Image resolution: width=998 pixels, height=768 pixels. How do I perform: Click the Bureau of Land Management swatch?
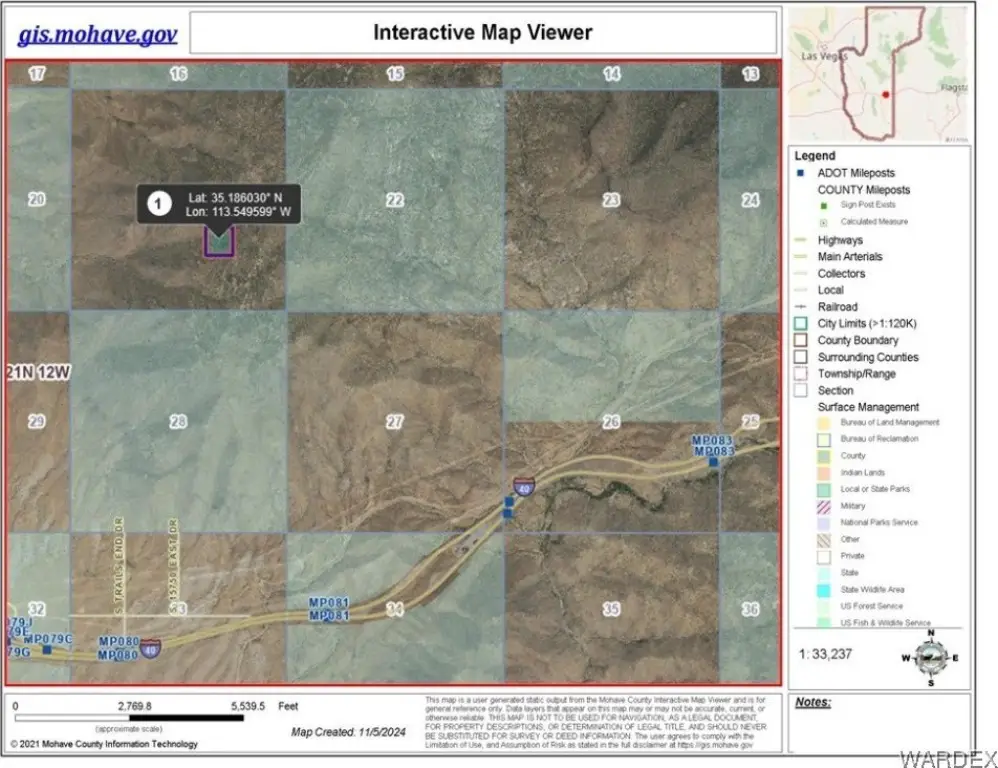click(827, 423)
